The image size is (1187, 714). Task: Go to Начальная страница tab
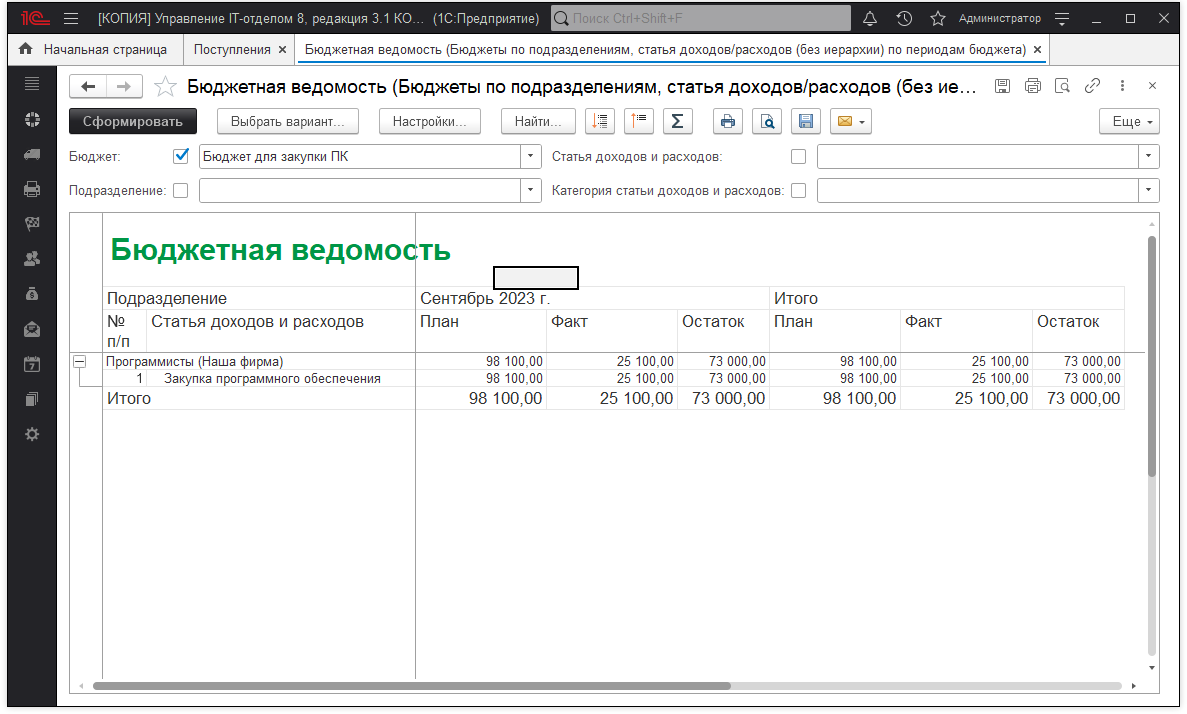pos(105,49)
